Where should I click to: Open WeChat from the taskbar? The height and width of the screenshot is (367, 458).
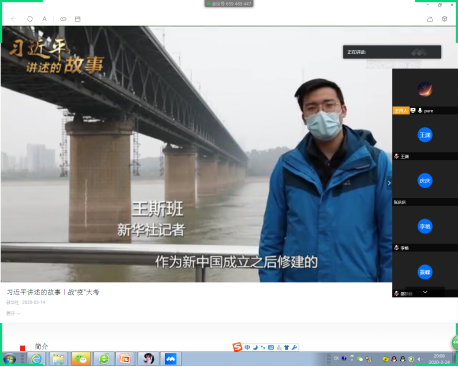[81, 359]
